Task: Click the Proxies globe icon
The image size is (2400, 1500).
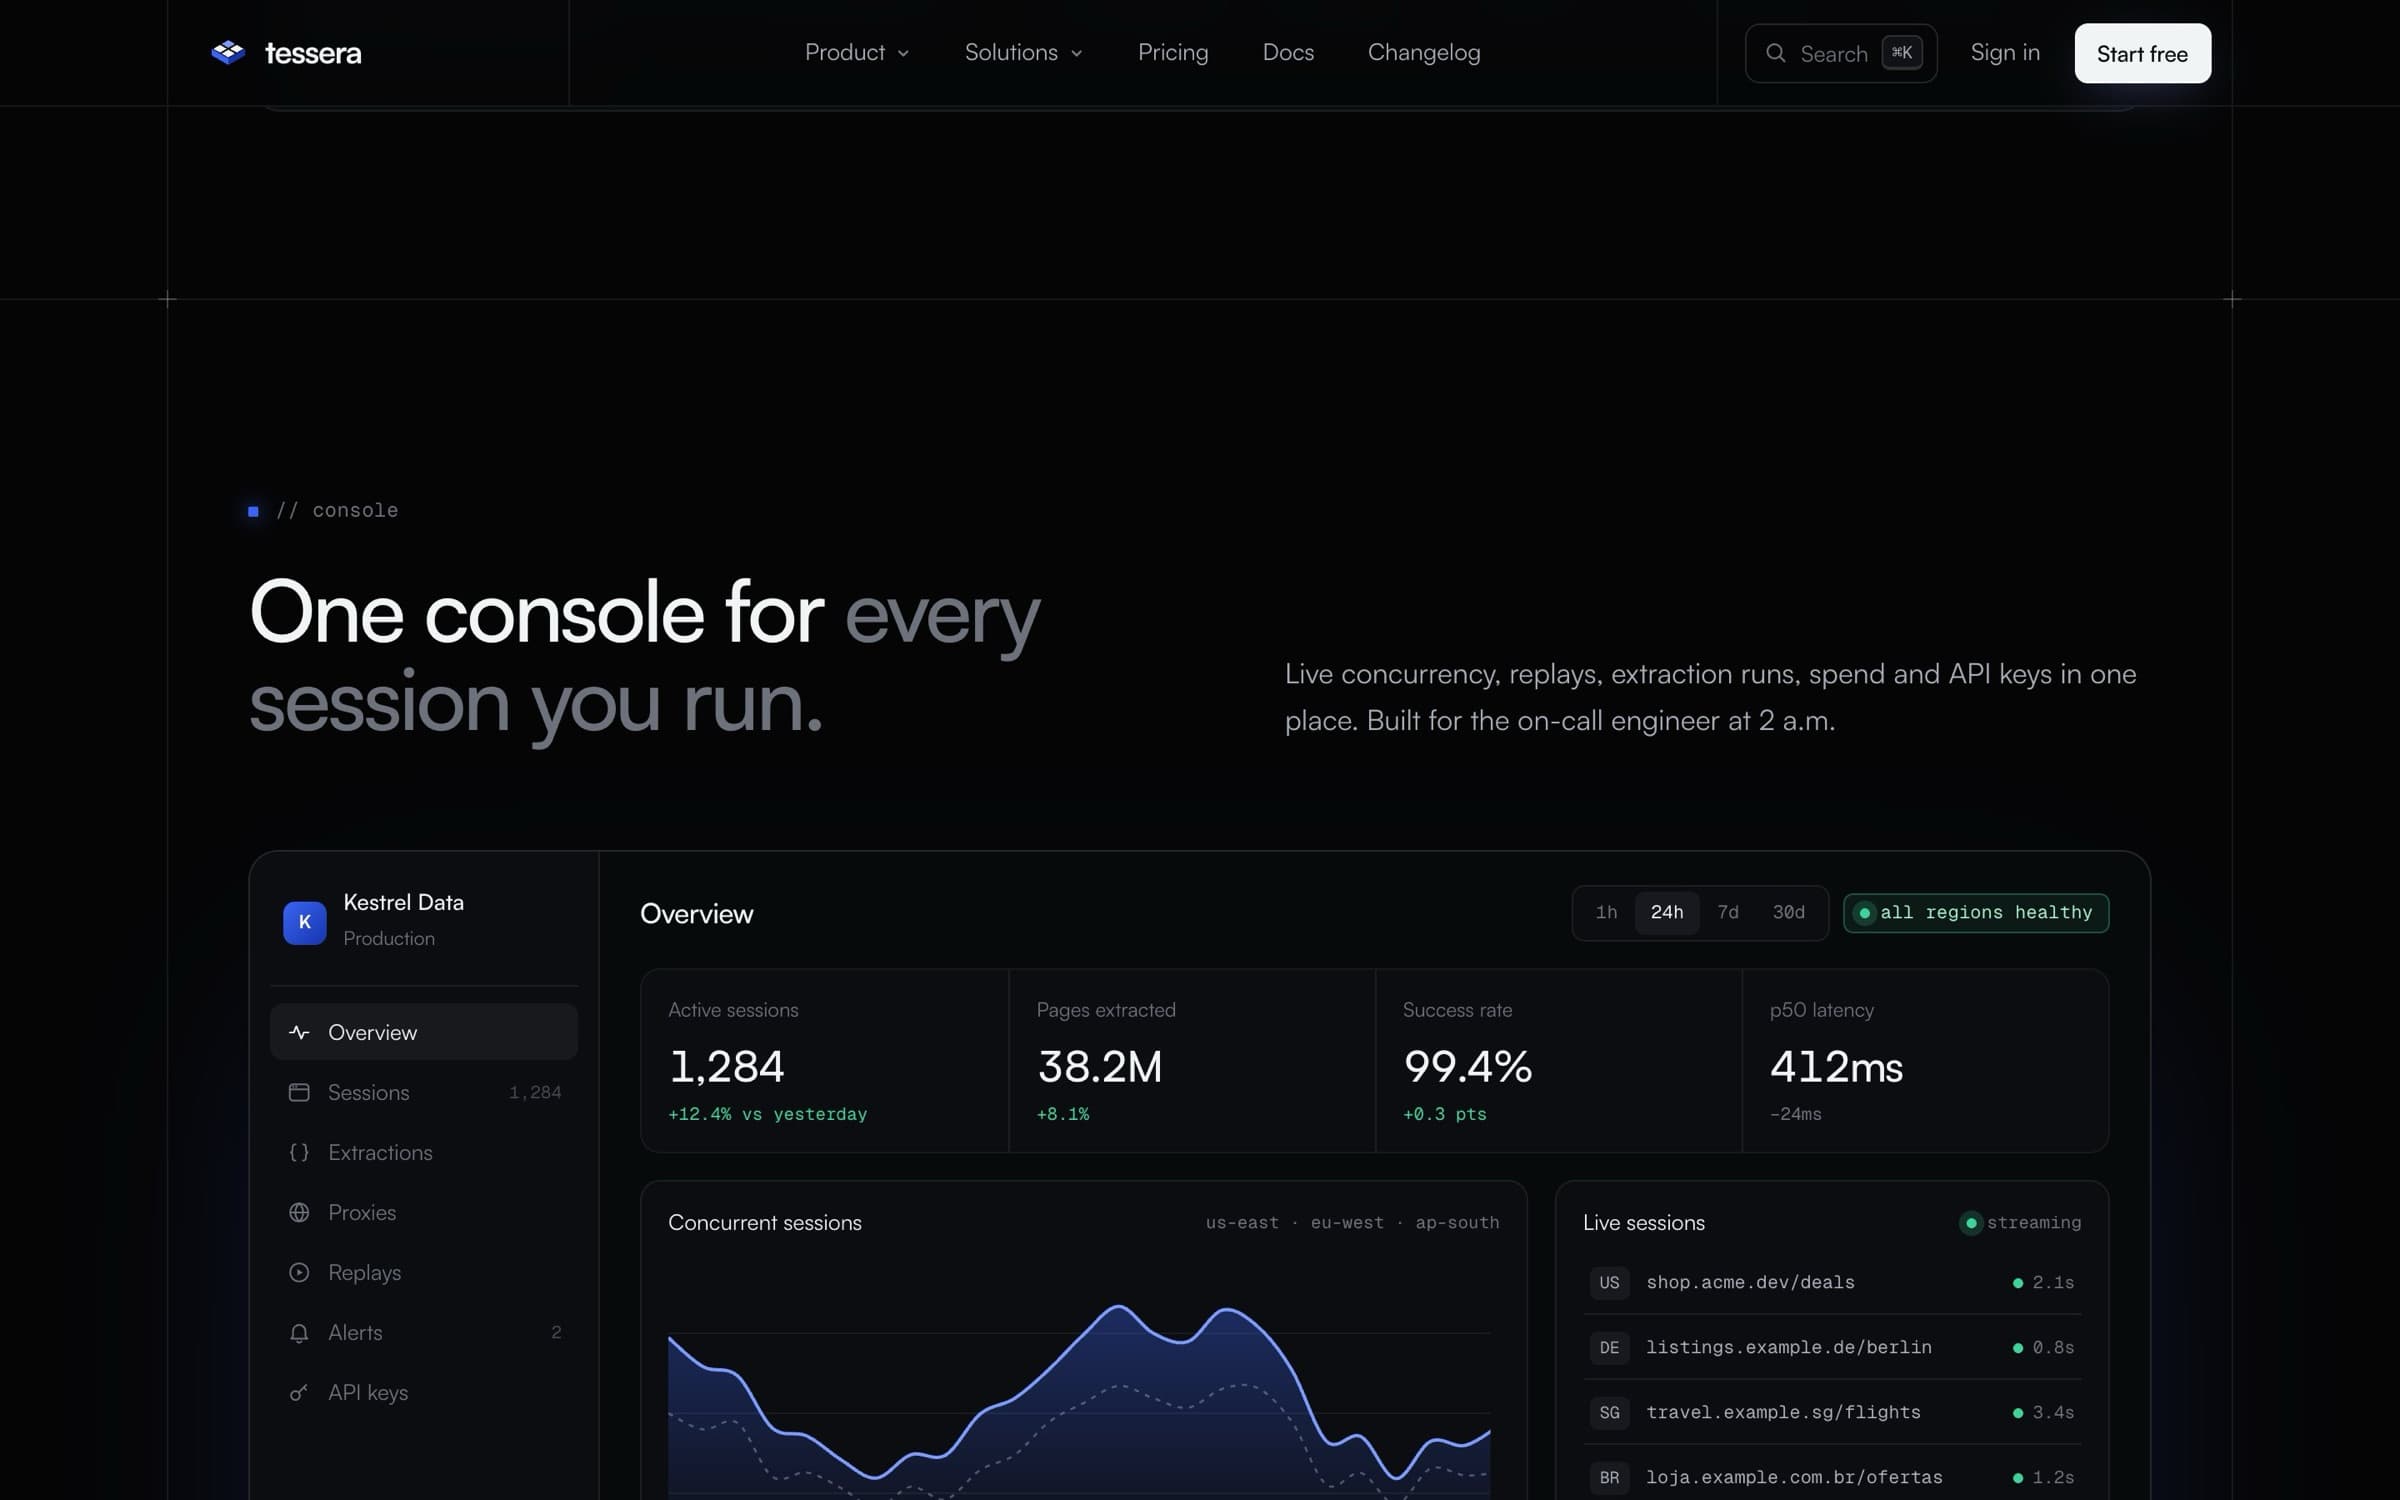Action: [299, 1212]
